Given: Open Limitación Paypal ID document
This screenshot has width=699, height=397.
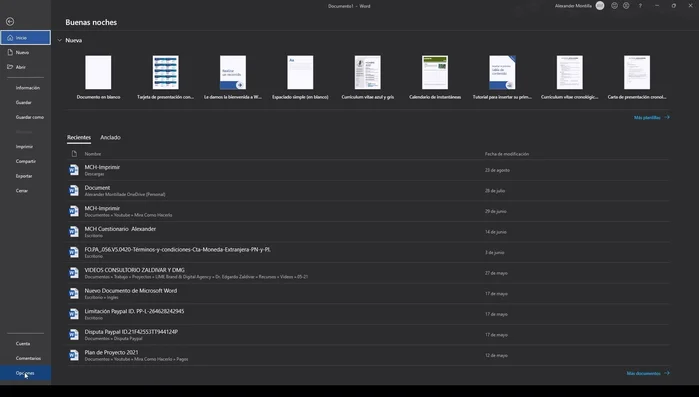Looking at the screenshot, I should 368,314.
